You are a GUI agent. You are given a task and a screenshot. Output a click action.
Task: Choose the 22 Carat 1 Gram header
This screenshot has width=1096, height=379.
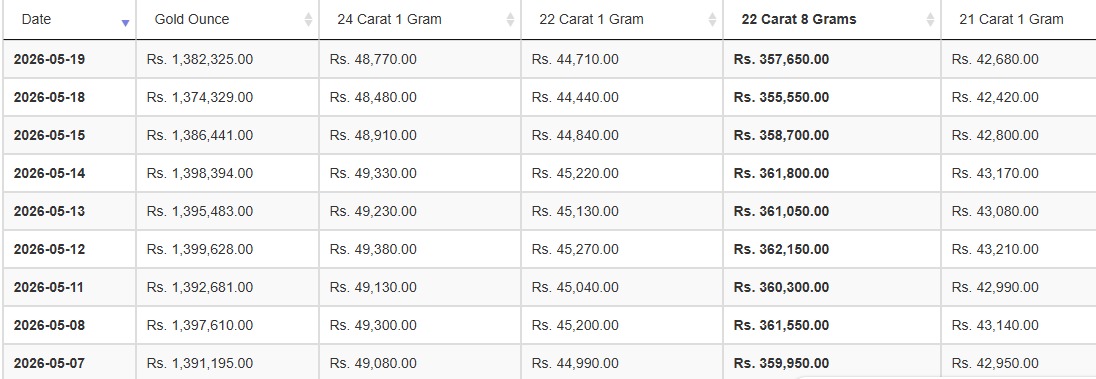pyautogui.click(x=622, y=20)
